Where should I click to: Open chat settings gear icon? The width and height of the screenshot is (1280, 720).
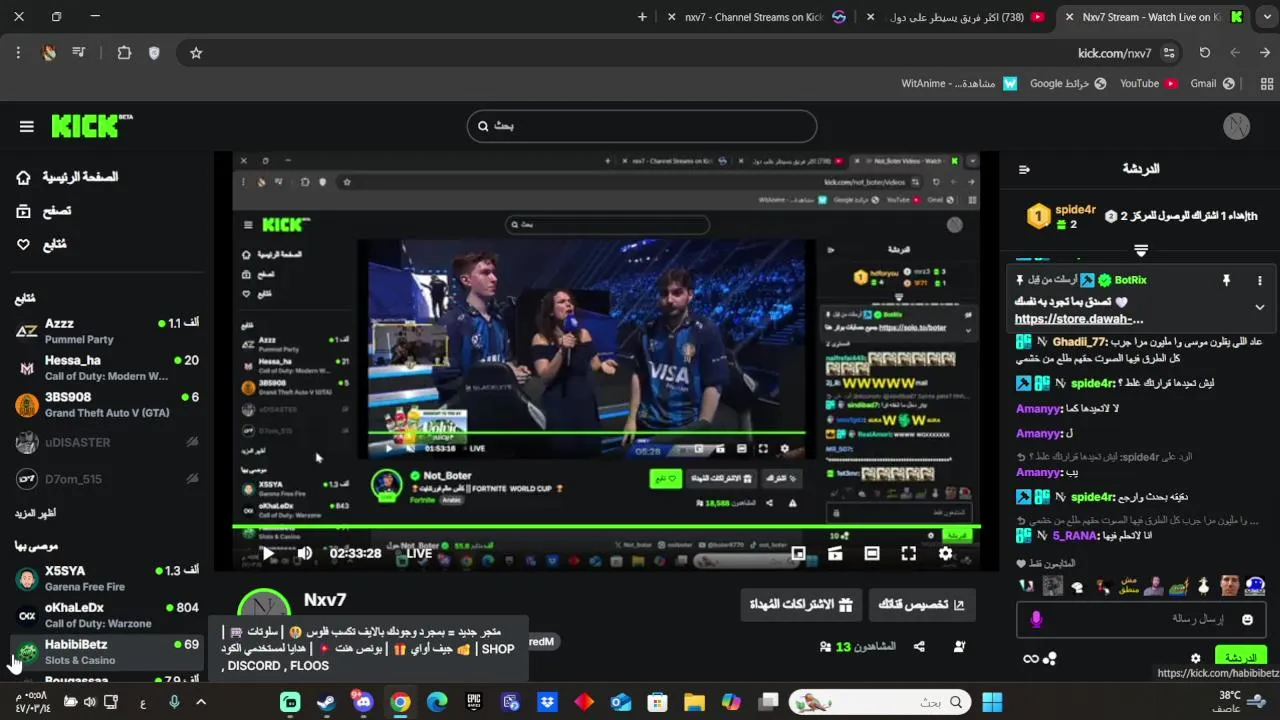(1195, 658)
